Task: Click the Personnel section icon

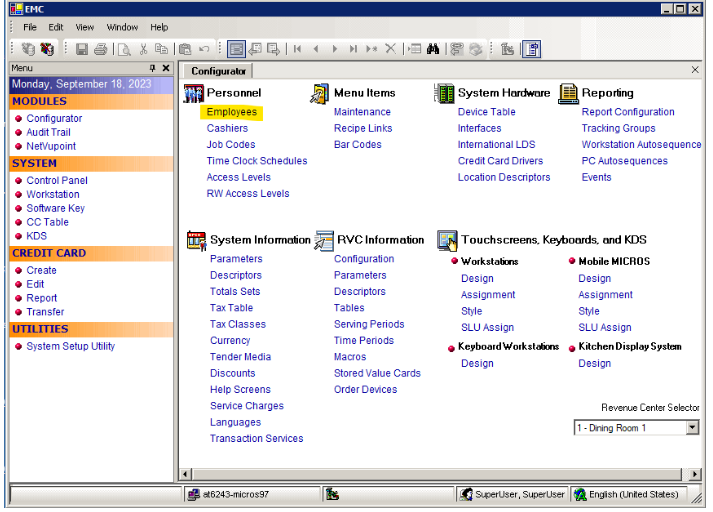Action: tap(194, 93)
